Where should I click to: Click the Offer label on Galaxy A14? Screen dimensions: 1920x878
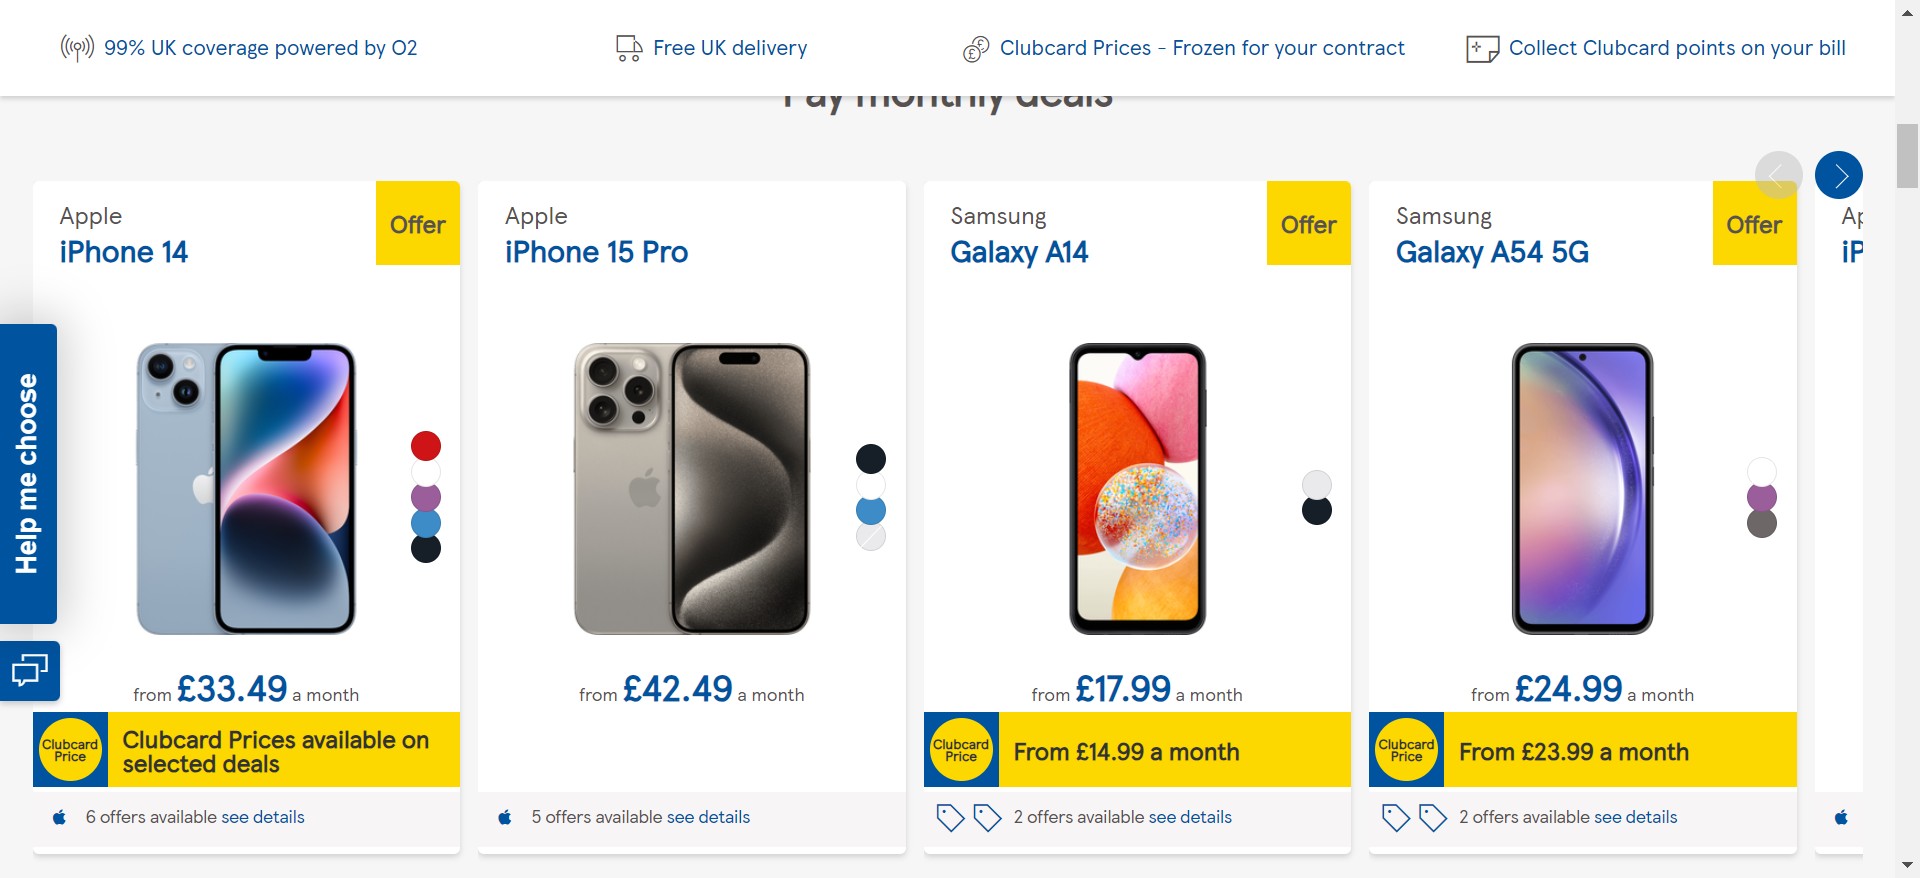[x=1308, y=224]
